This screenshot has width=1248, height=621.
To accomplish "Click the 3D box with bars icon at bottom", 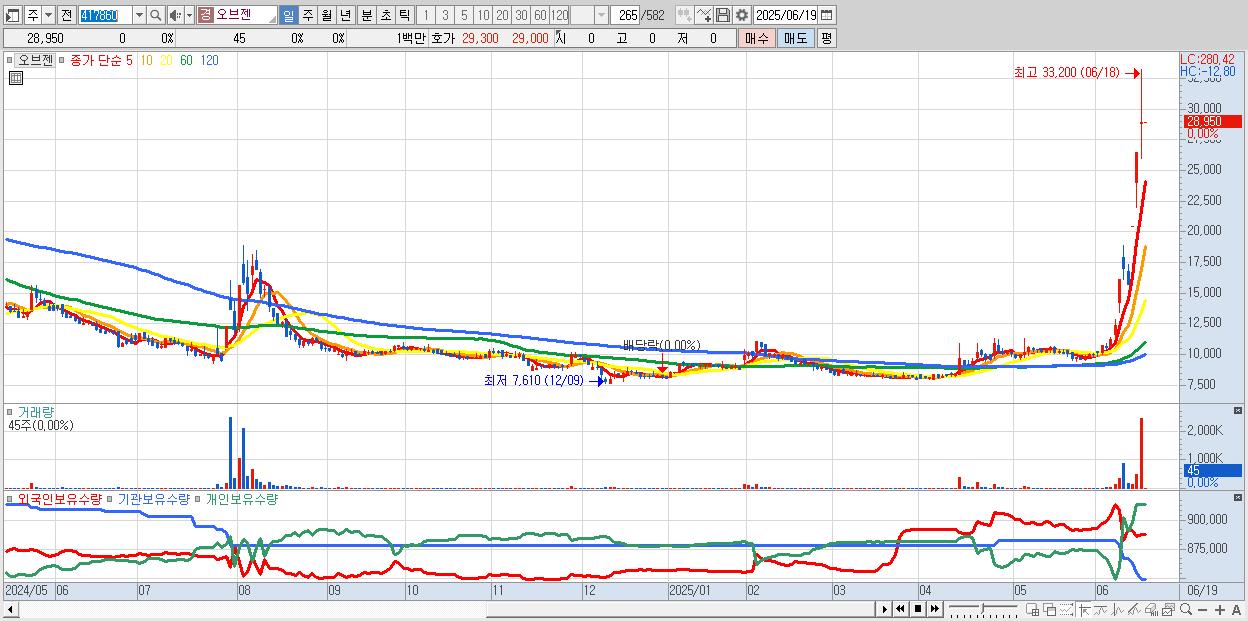I will (x=1151, y=609).
